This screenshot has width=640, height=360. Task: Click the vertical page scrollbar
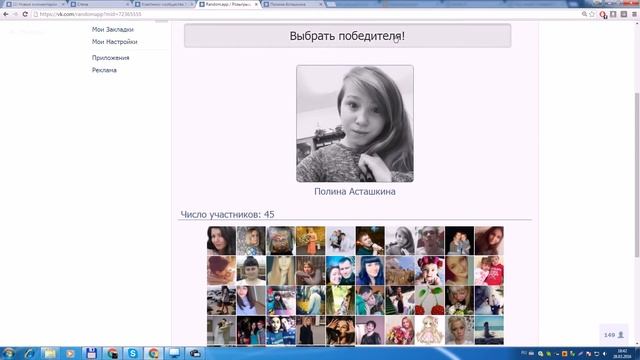637,175
